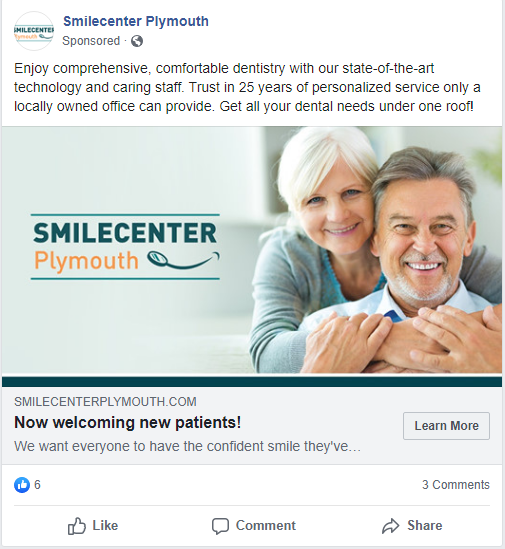The image size is (505, 549).
Task: Click the Sponsored label
Action: tap(91, 41)
